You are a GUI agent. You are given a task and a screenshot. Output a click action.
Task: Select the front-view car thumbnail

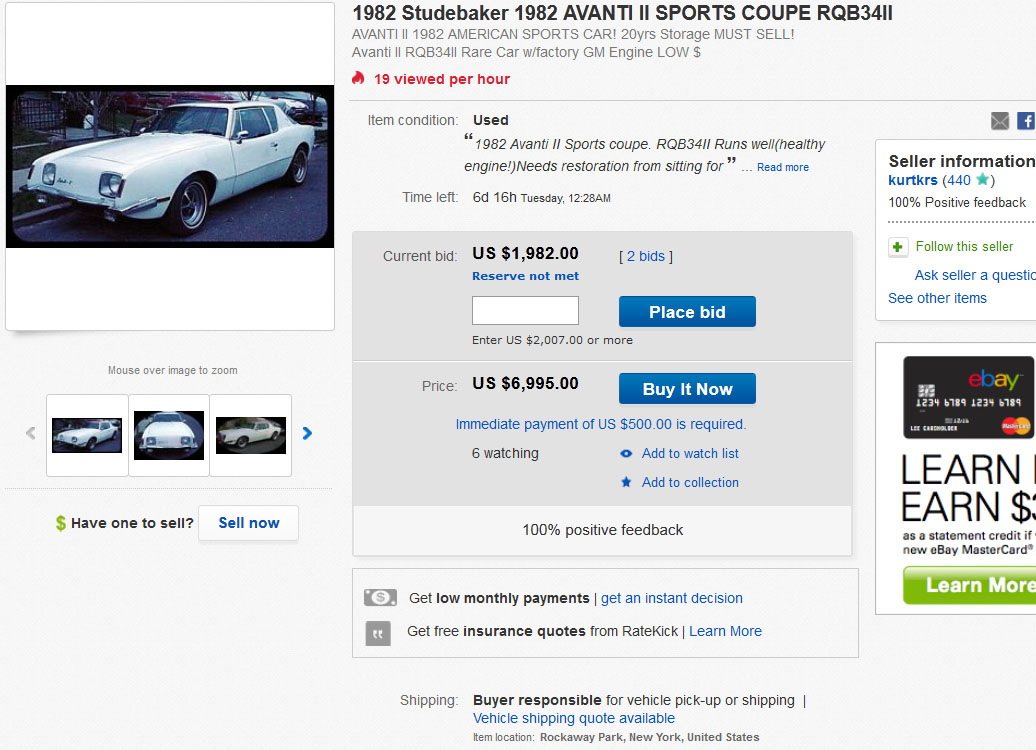(x=169, y=435)
